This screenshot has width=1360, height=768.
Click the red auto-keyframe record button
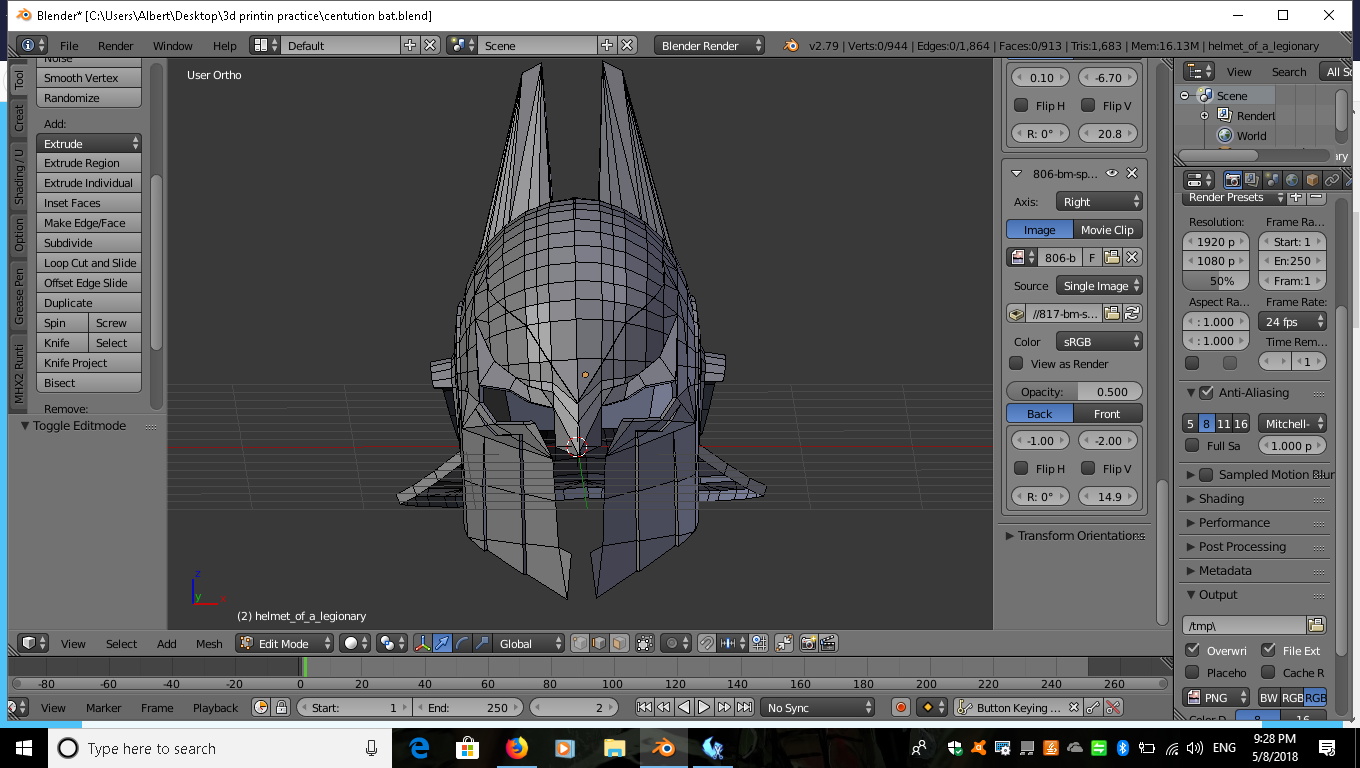900,707
